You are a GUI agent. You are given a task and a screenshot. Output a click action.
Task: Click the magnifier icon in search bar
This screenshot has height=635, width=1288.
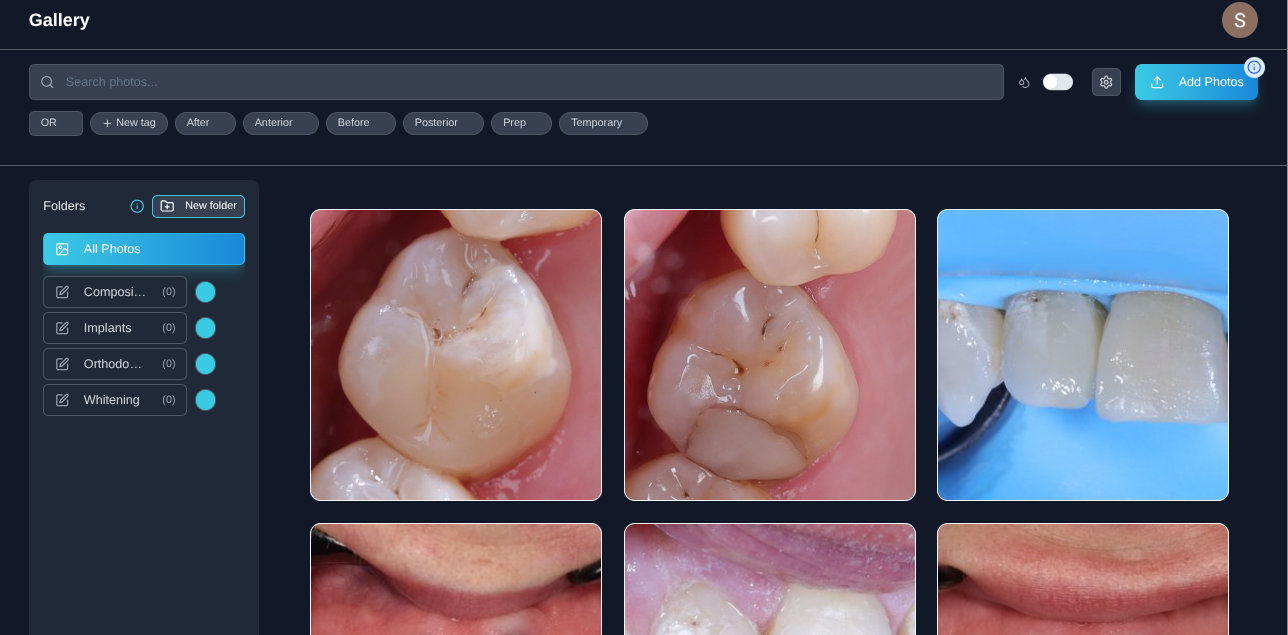coord(47,82)
